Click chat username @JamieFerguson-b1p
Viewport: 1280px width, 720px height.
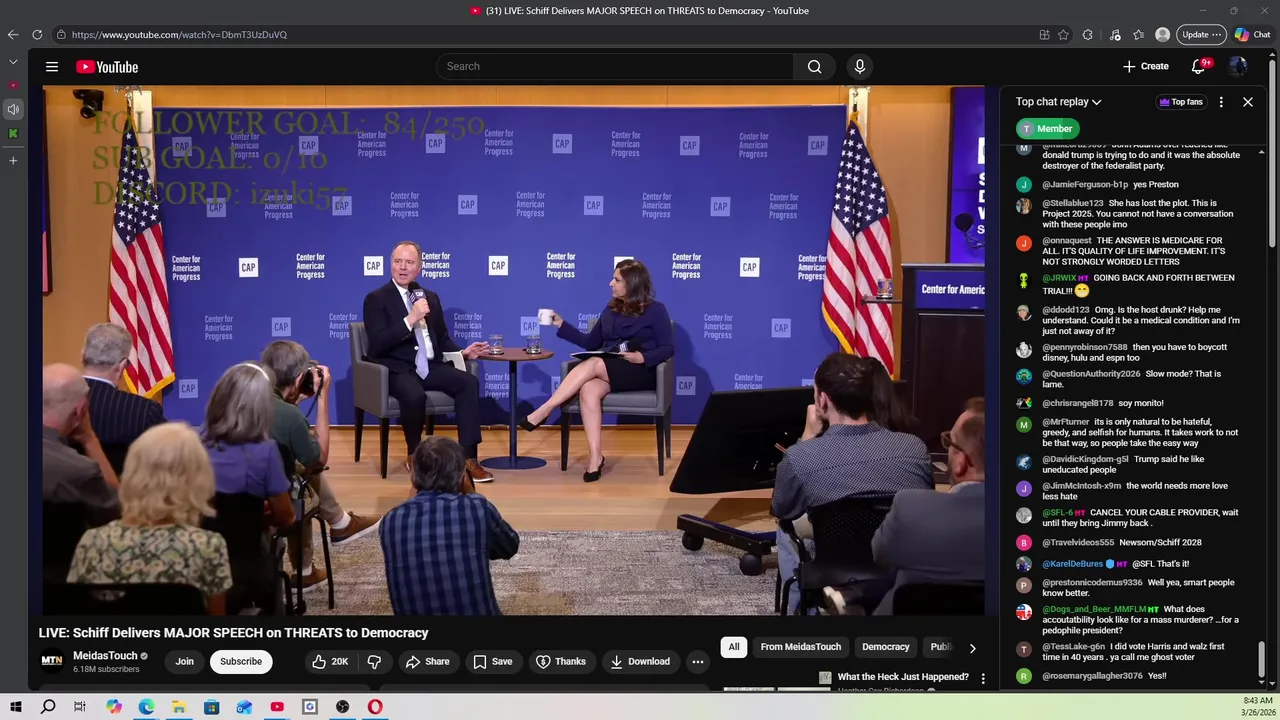[1085, 185]
